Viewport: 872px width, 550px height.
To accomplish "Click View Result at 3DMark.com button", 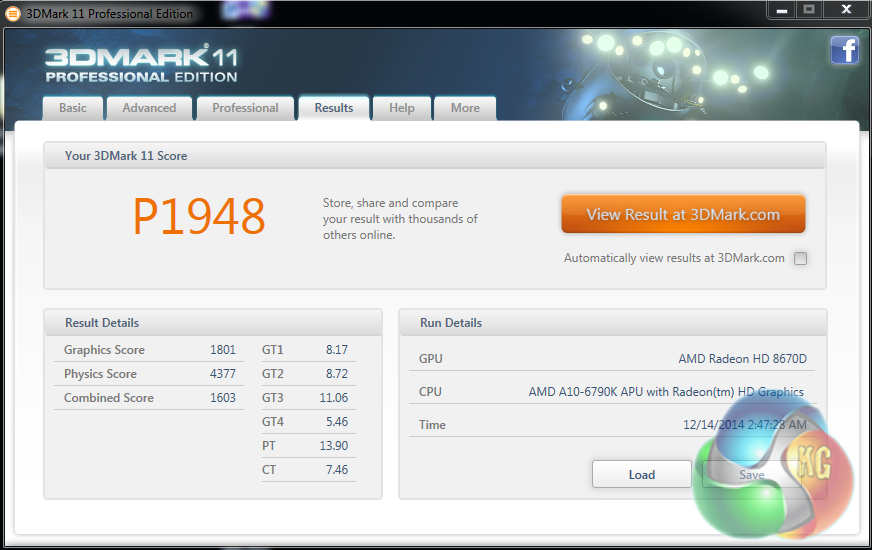I will [683, 214].
